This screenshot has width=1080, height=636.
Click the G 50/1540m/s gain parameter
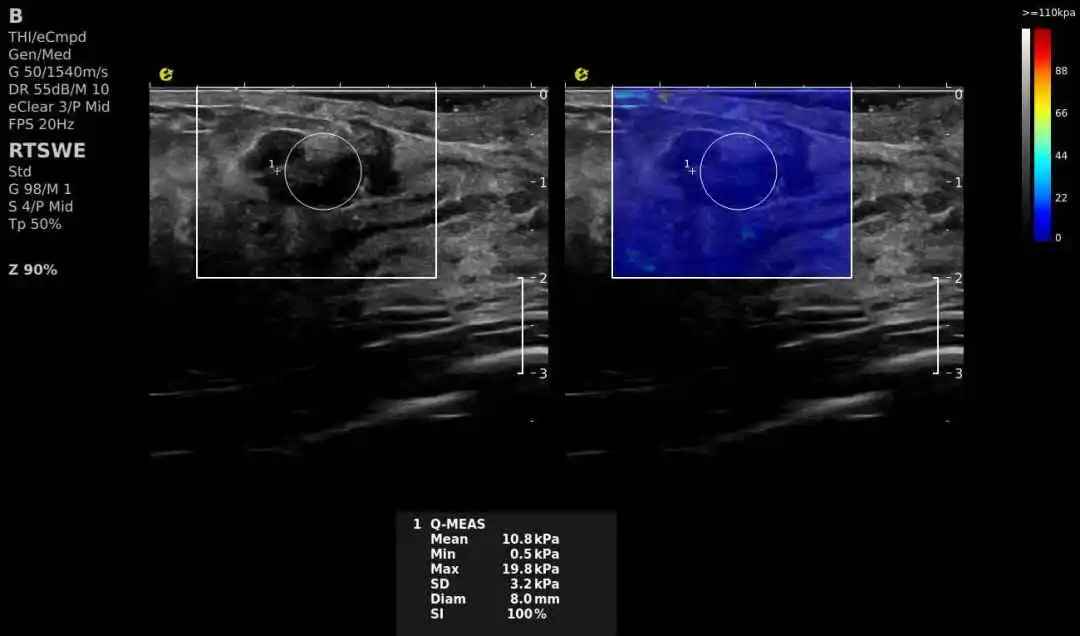point(58,72)
